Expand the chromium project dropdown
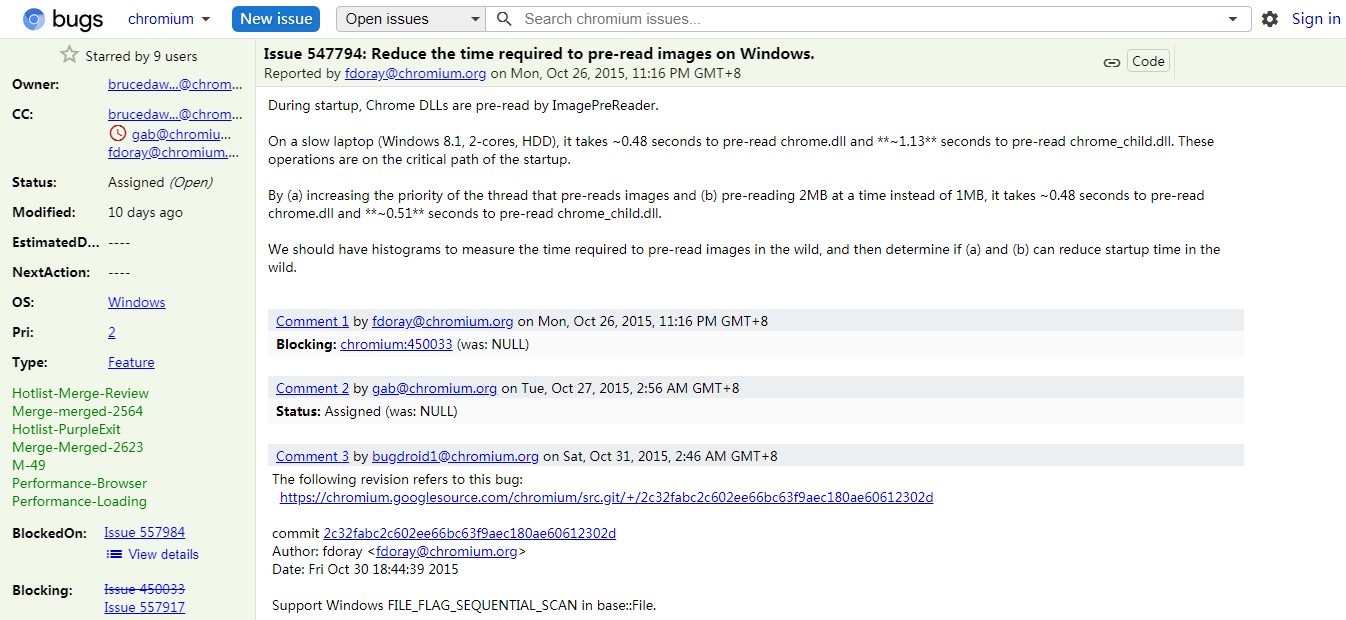This screenshot has width=1346, height=620. click(169, 19)
